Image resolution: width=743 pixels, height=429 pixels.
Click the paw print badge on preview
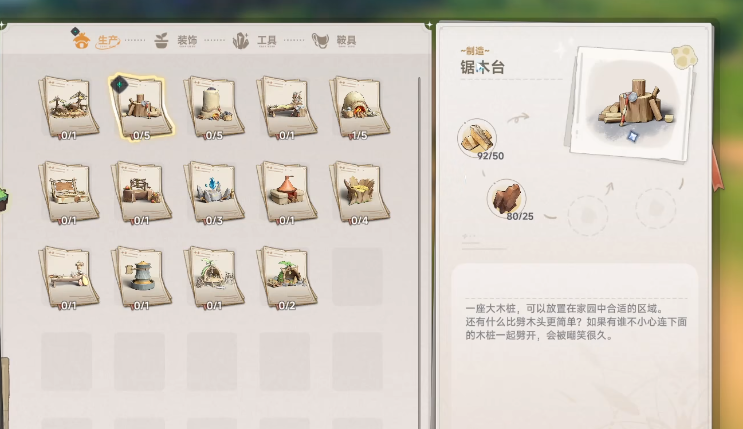coord(683,57)
